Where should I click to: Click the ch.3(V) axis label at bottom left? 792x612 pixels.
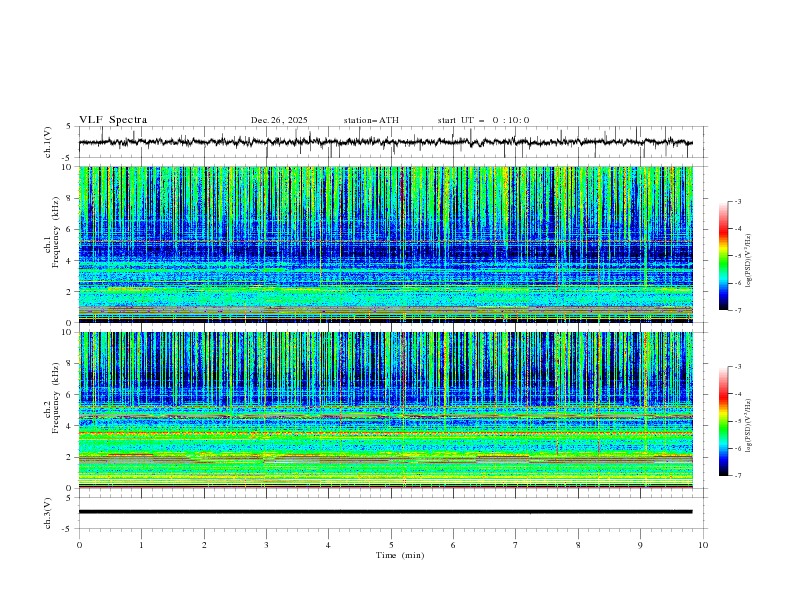pos(48,511)
